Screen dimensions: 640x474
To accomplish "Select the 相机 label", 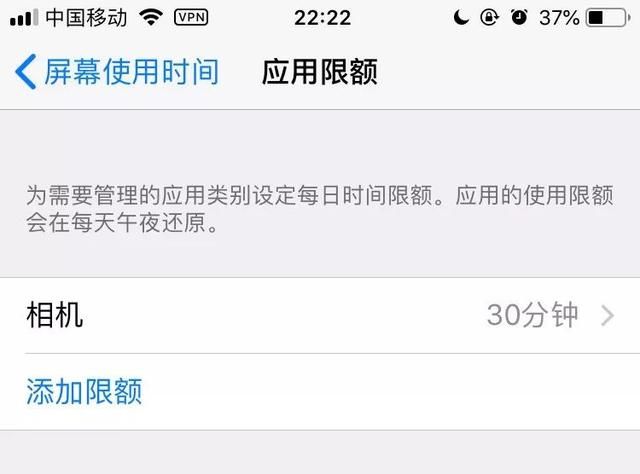I will point(55,315).
